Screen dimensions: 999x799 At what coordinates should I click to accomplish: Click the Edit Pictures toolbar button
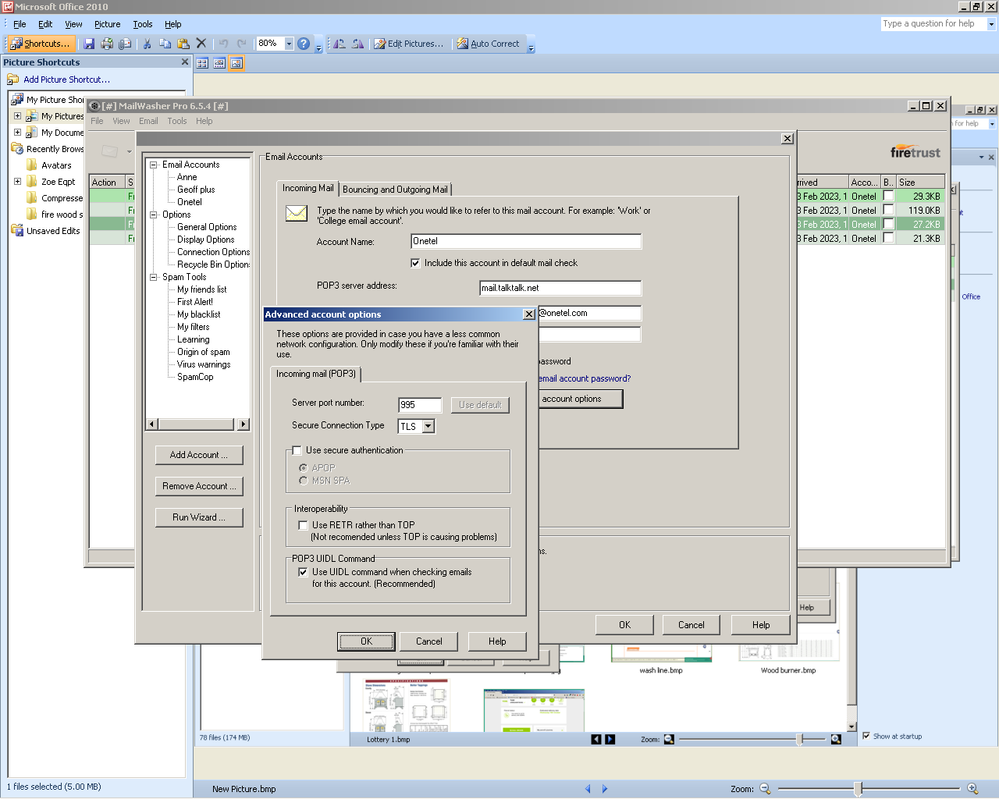click(x=408, y=43)
